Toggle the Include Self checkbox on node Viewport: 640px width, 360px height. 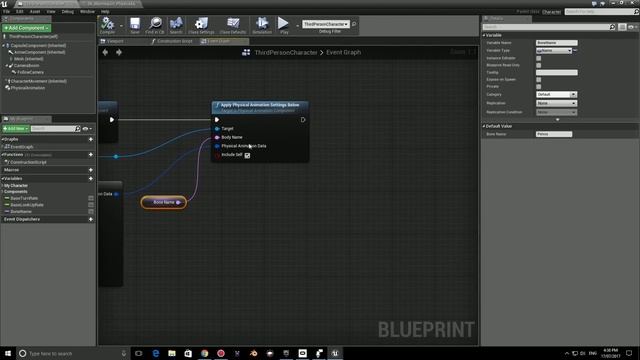coord(247,155)
